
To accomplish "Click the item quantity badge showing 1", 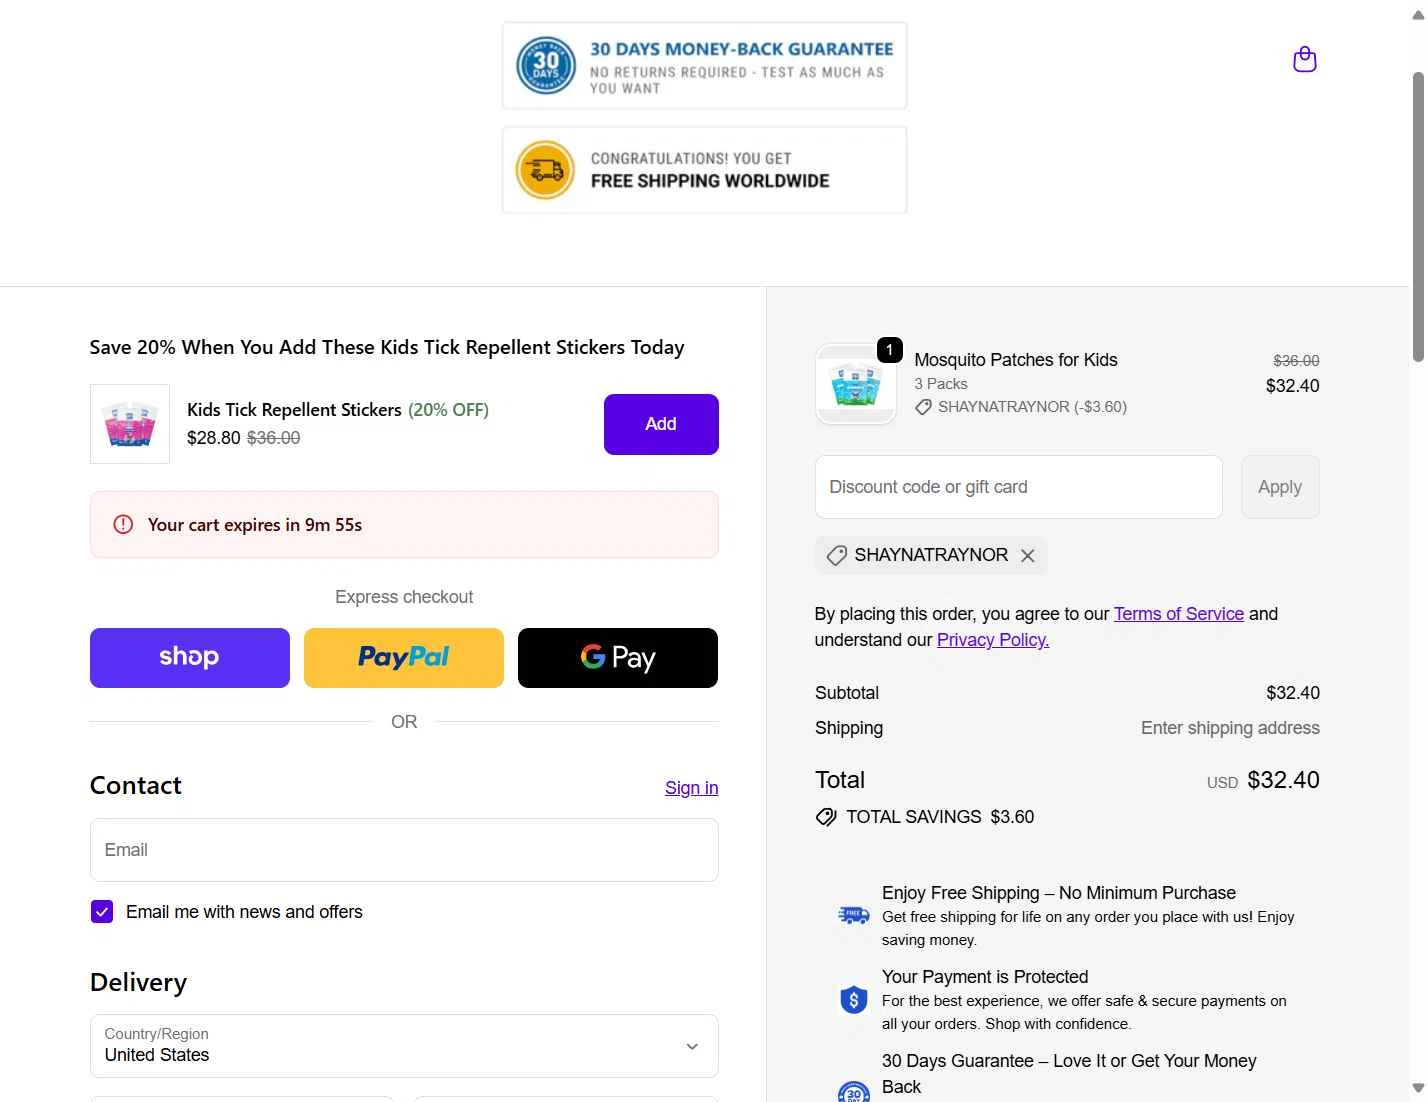I will (x=889, y=350).
